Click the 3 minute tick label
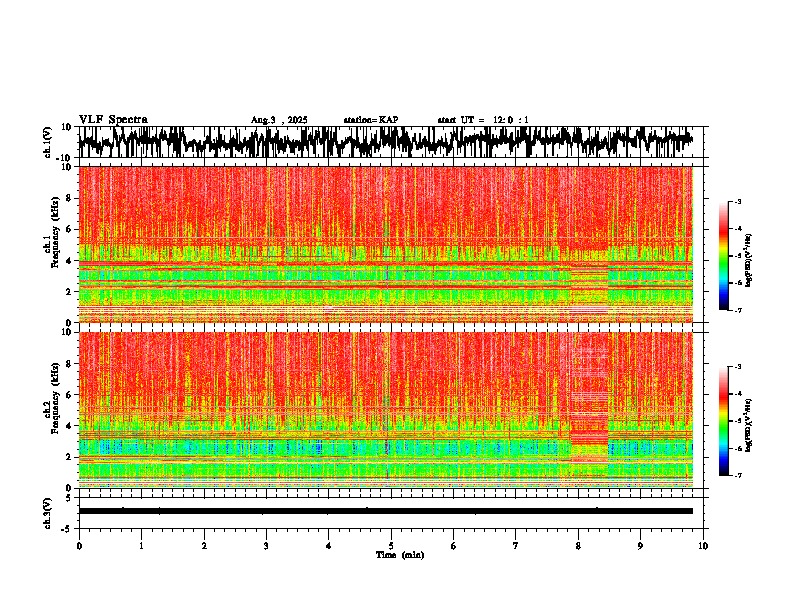Screen dimensions: 792x612 click(x=266, y=546)
